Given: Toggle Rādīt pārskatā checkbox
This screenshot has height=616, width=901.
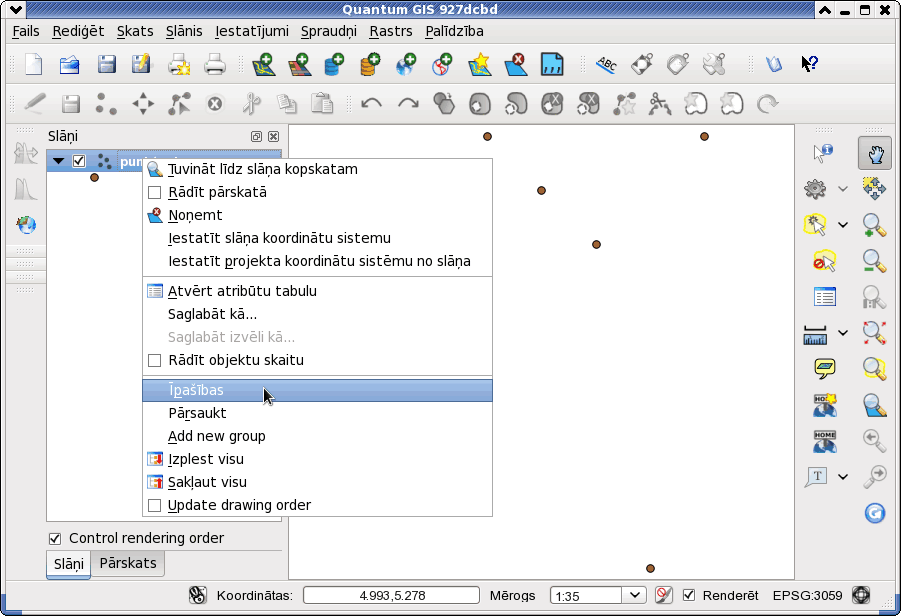Looking at the screenshot, I should tap(155, 192).
